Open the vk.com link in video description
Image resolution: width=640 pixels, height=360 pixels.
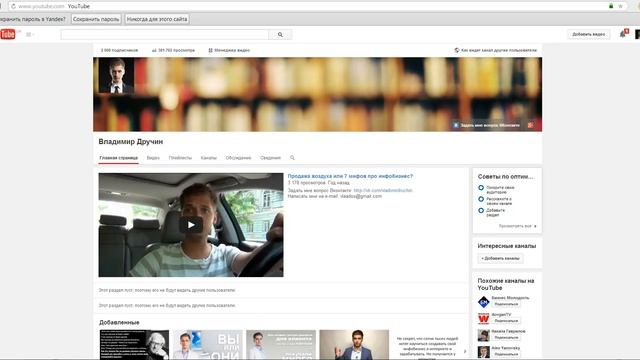(x=383, y=191)
